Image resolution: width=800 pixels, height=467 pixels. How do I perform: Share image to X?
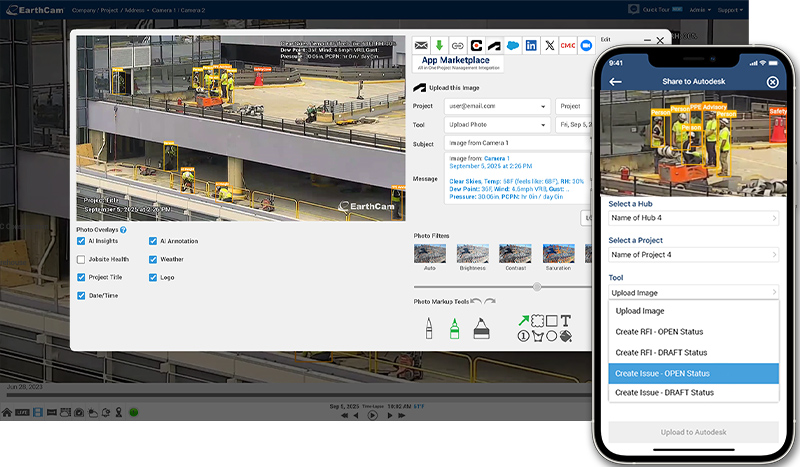click(x=549, y=45)
